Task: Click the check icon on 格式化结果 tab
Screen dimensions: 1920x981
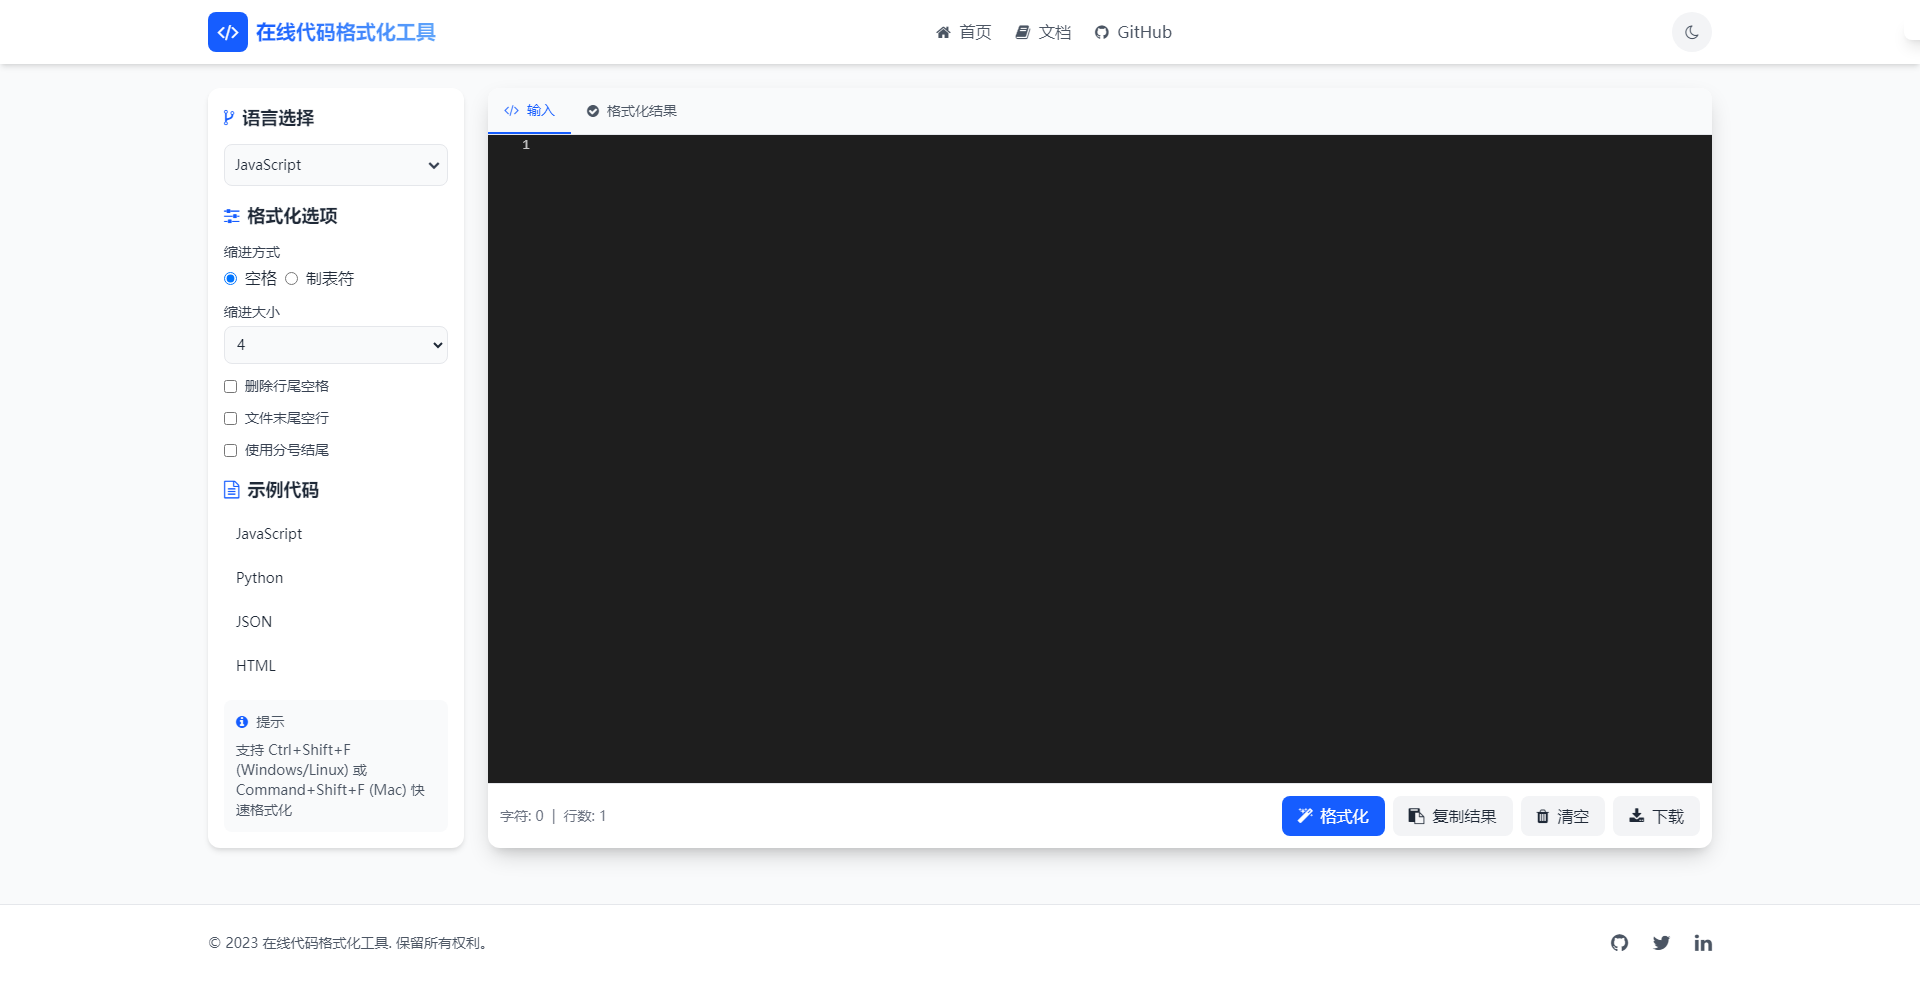Action: (x=593, y=111)
